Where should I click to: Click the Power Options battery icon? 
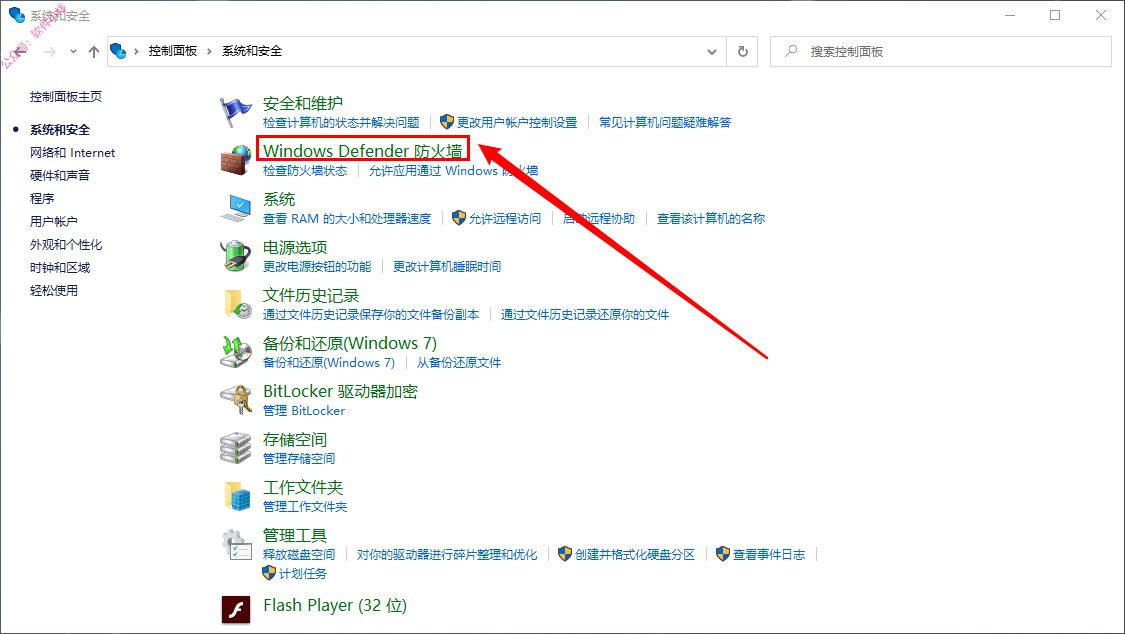(235, 256)
